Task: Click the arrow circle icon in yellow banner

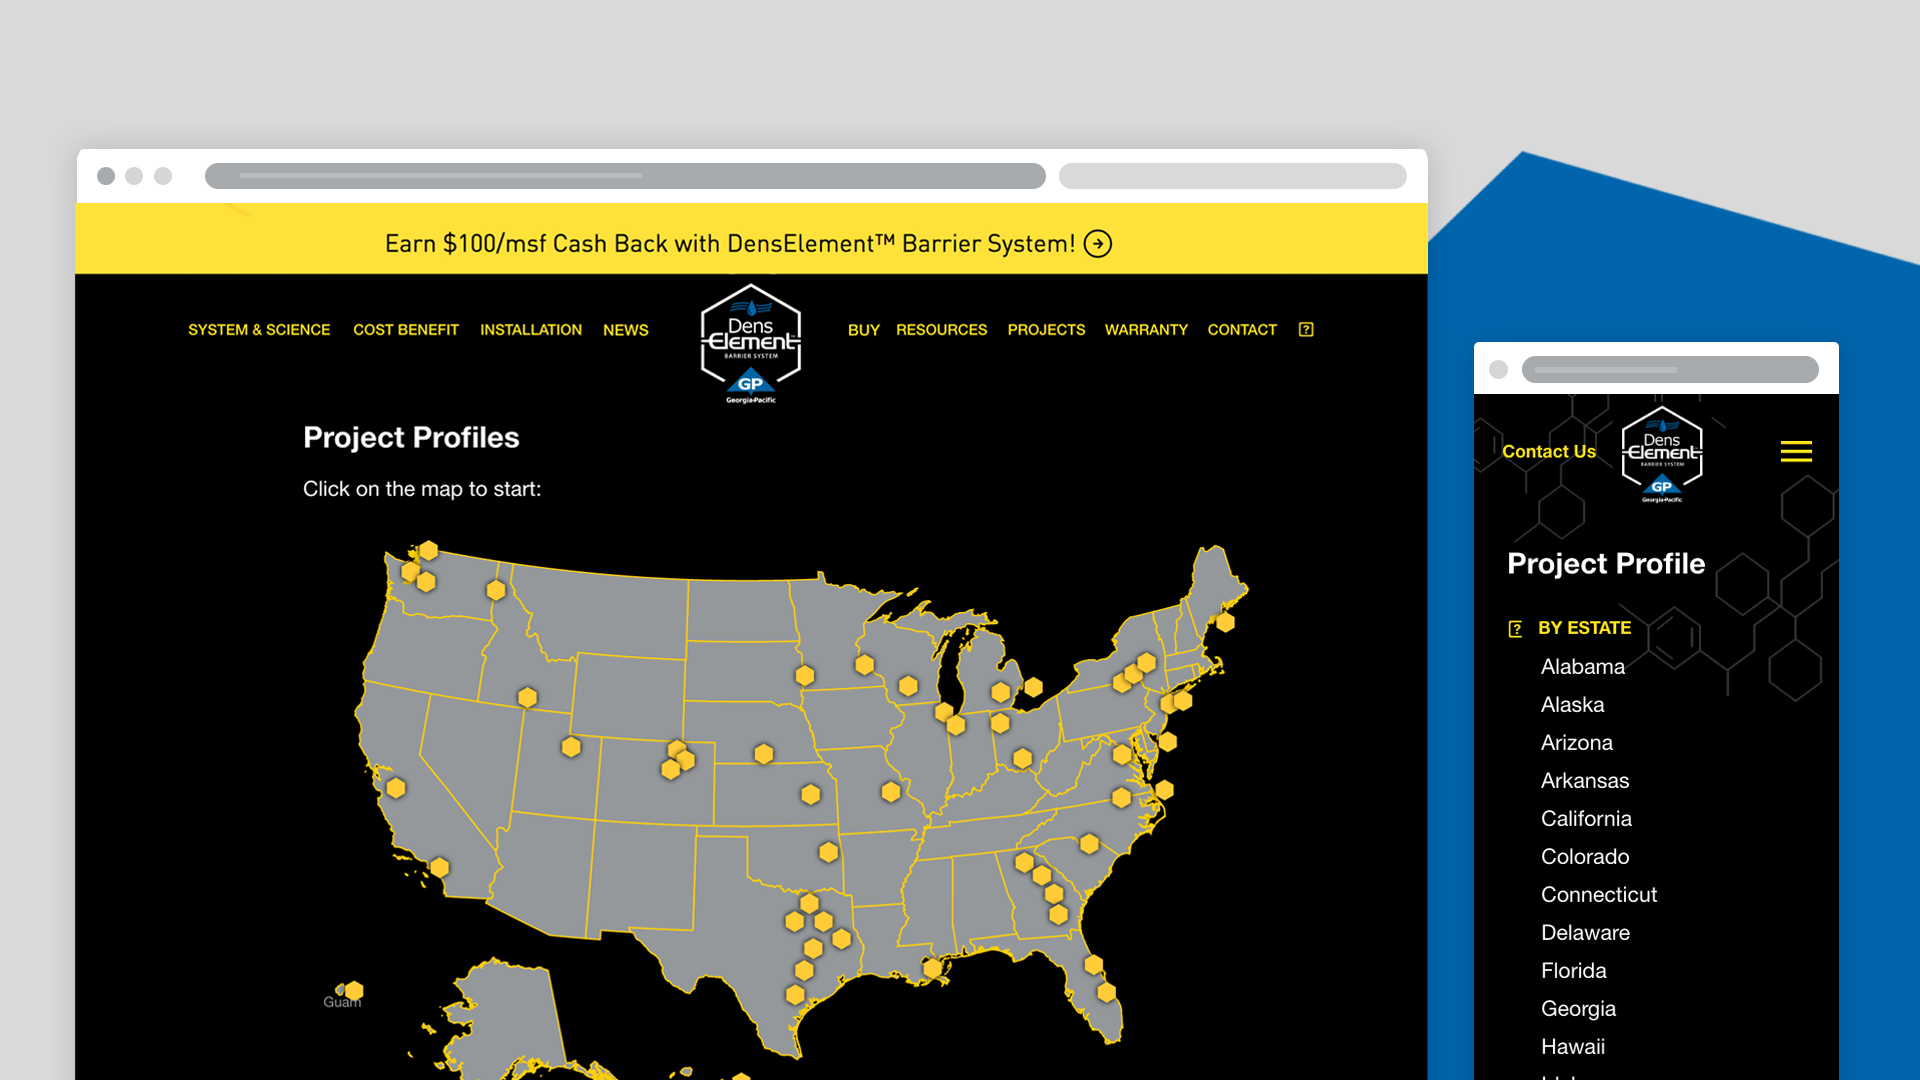Action: [x=1098, y=244]
